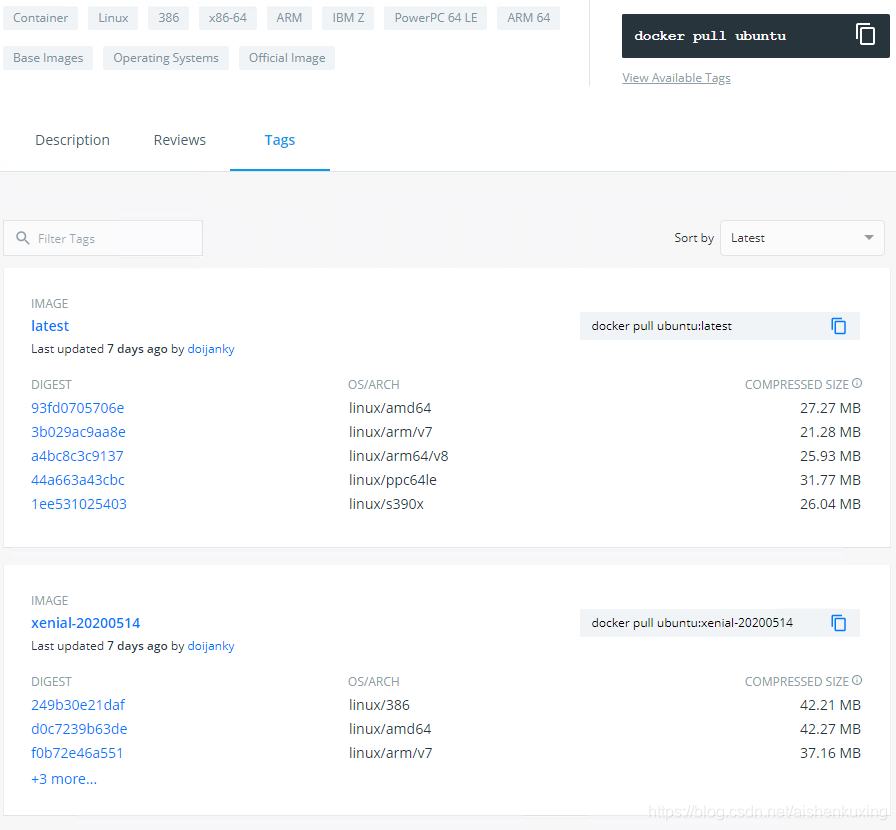Select the Tags tab

click(279, 140)
